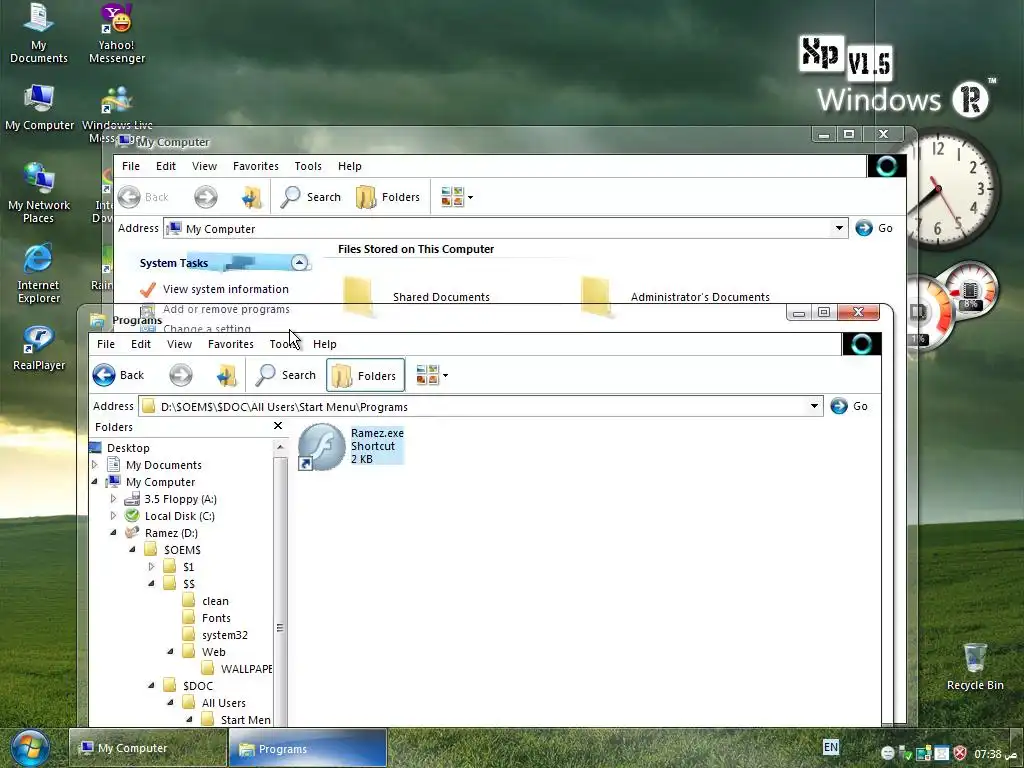Image resolution: width=1024 pixels, height=768 pixels.
Task: Open RealPlayer desktop icon
Action: point(39,348)
